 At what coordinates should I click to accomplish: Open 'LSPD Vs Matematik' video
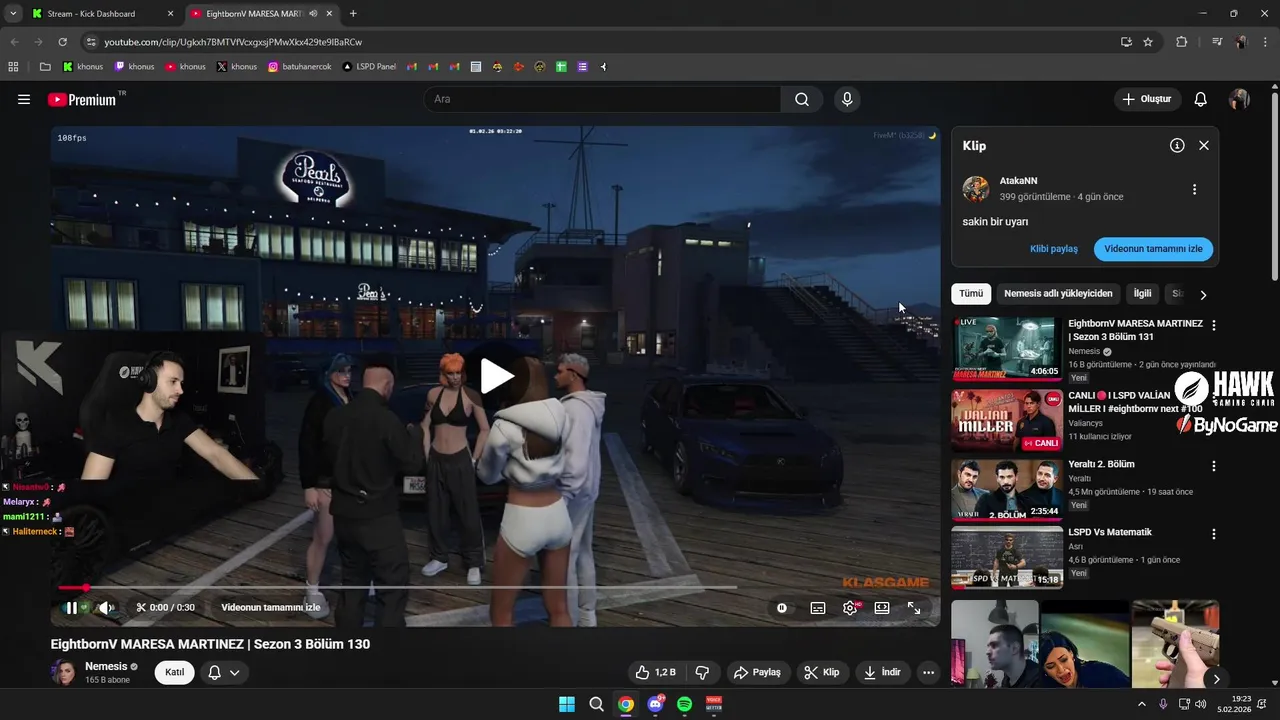pyautogui.click(x=1007, y=558)
